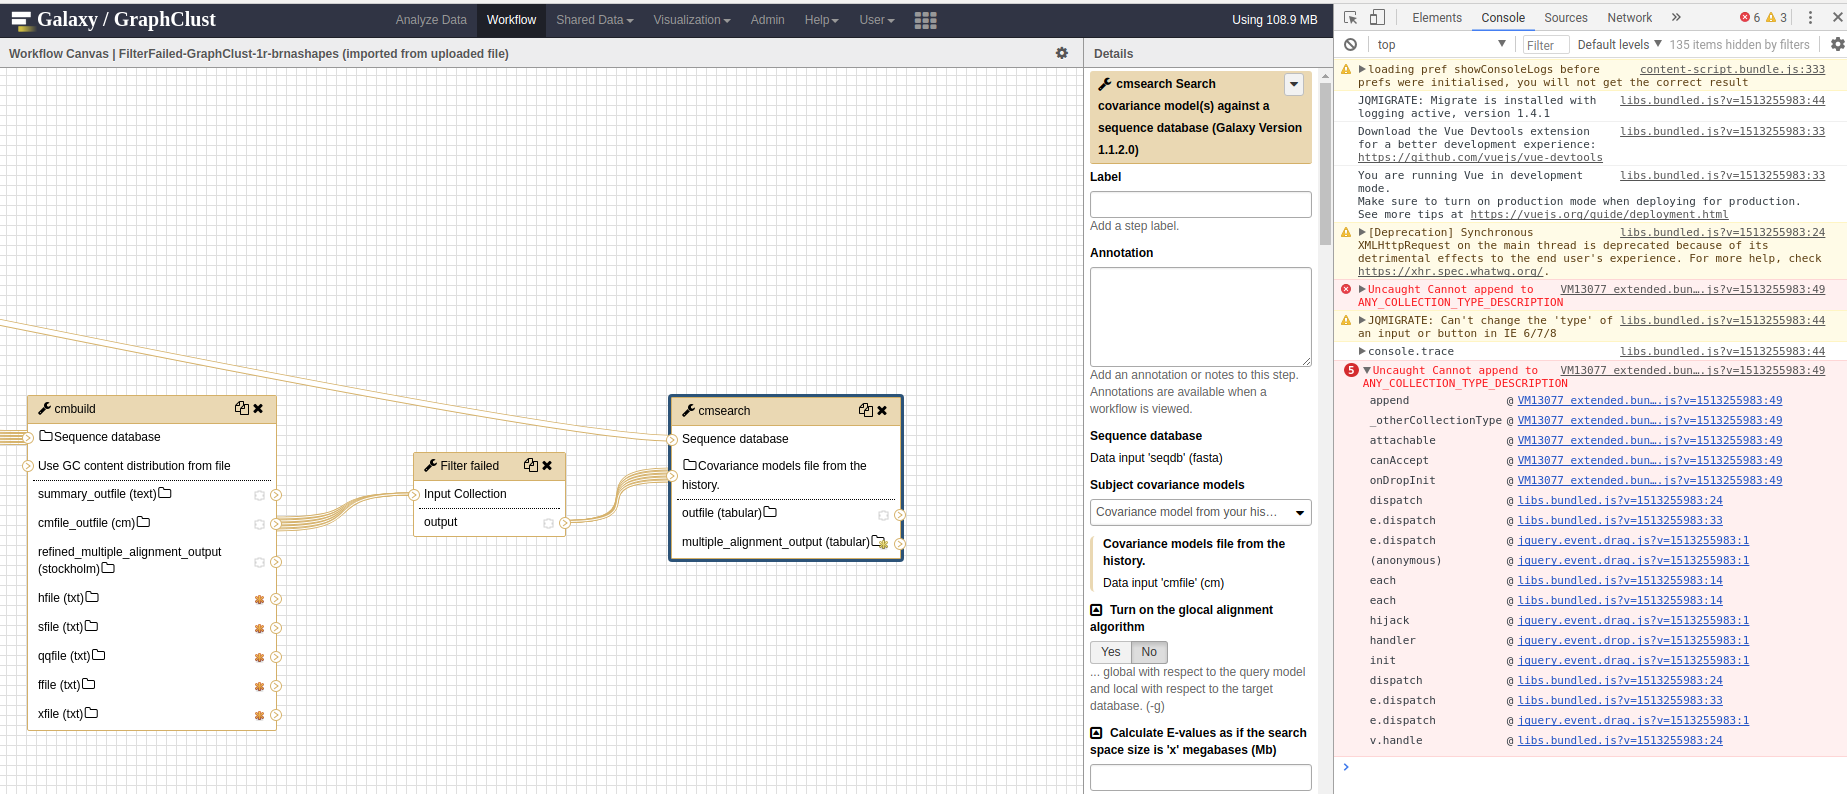Open the vue-devtools GitHub link
The height and width of the screenshot is (794, 1847).
[x=1480, y=157]
